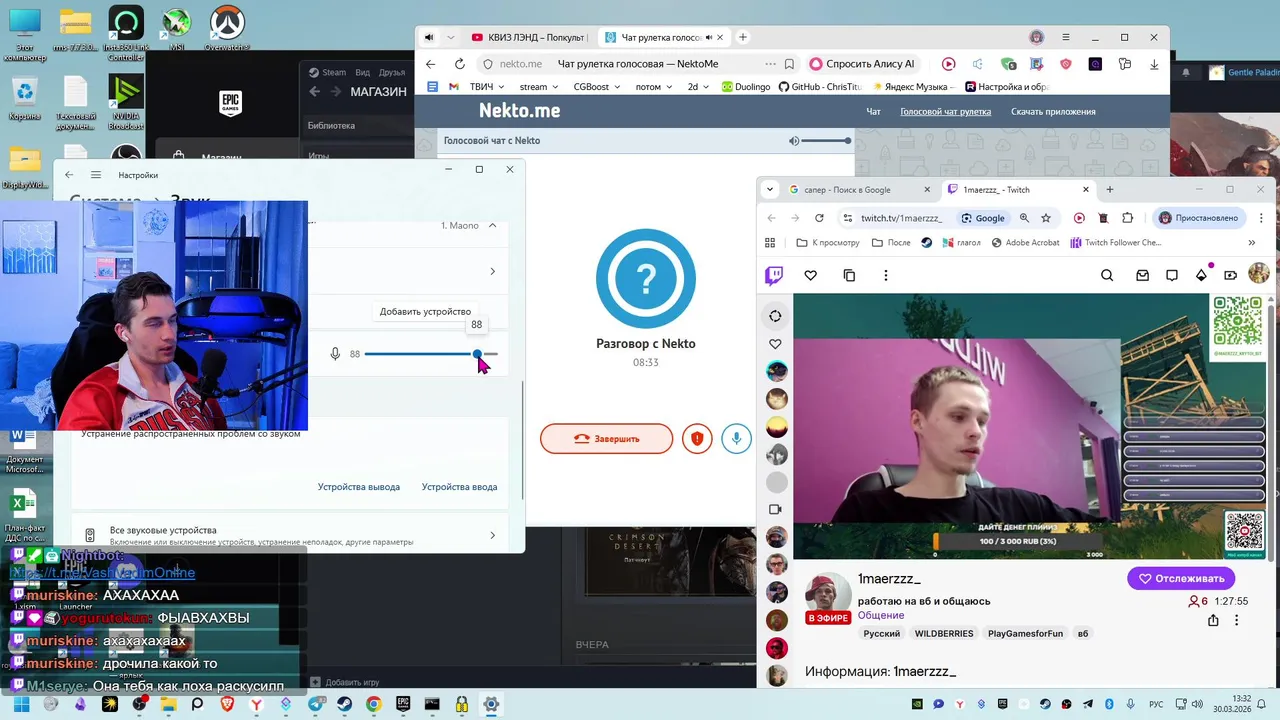Screen dimensions: 1280x720
Task: Toggle the Twitch sidebar collapse icon
Action: pos(775,316)
